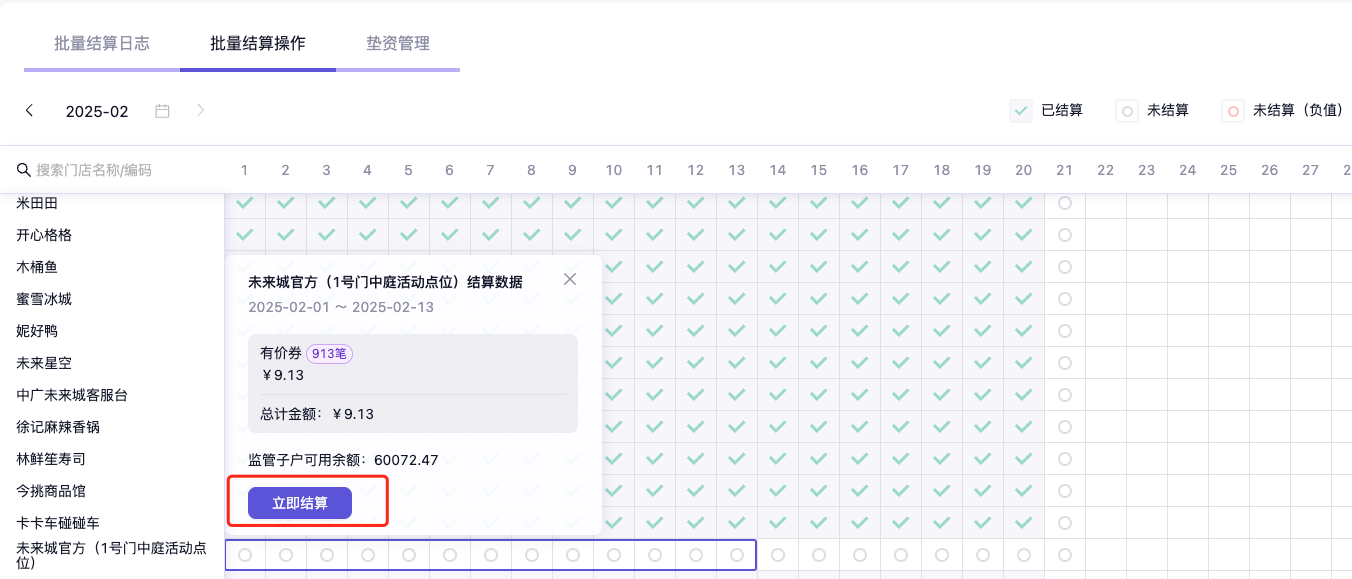Close the settlement data popup
Viewport: 1352px width, 579px height.
(x=570, y=279)
